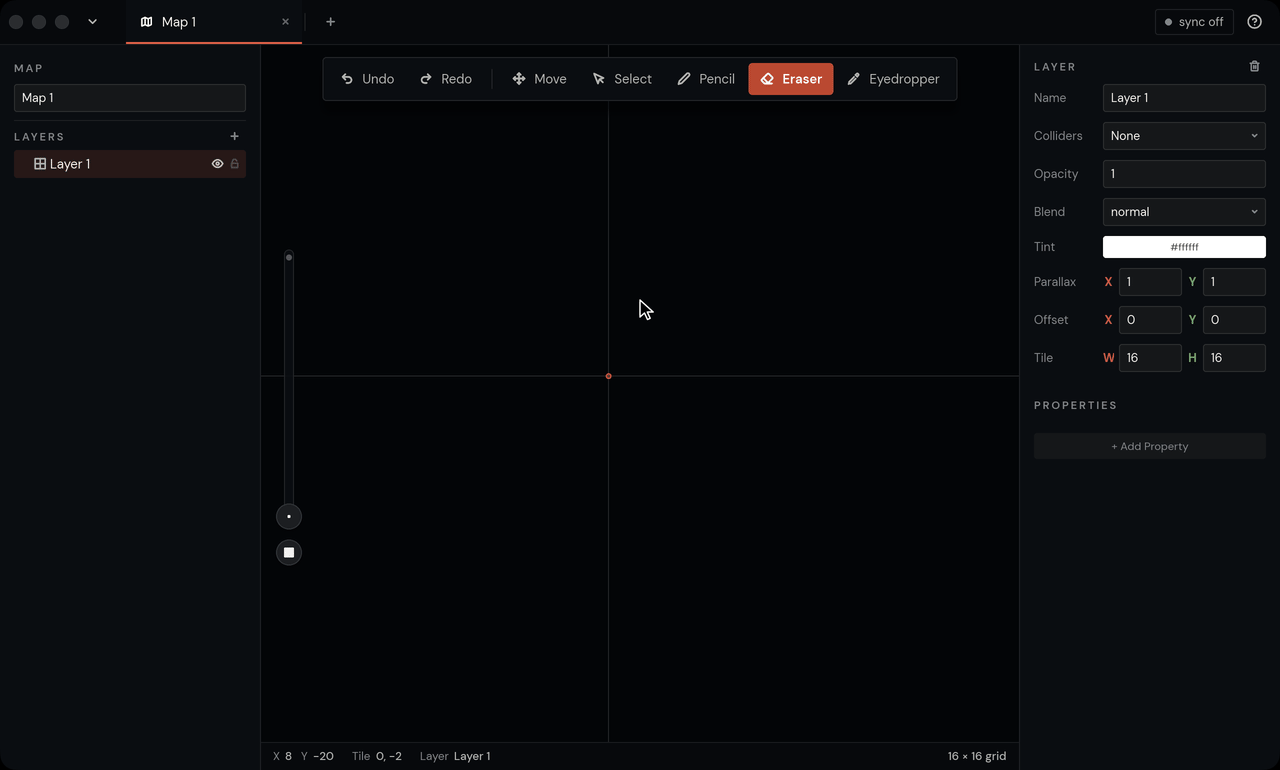
Task: Open the Colliders dropdown
Action: point(1184,136)
